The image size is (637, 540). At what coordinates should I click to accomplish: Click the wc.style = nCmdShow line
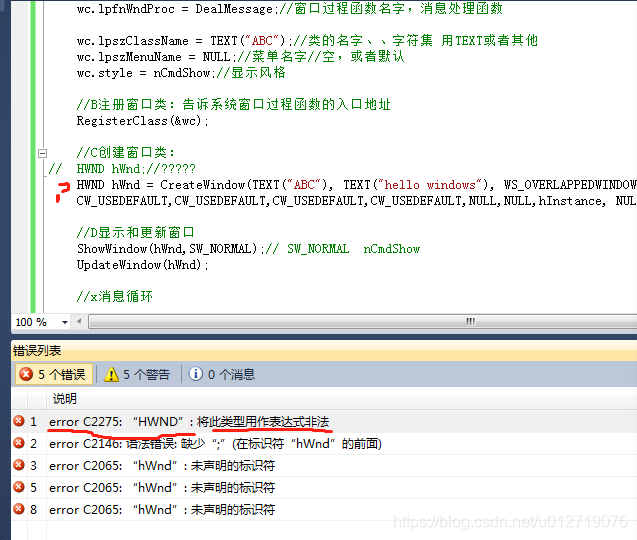tap(181, 73)
